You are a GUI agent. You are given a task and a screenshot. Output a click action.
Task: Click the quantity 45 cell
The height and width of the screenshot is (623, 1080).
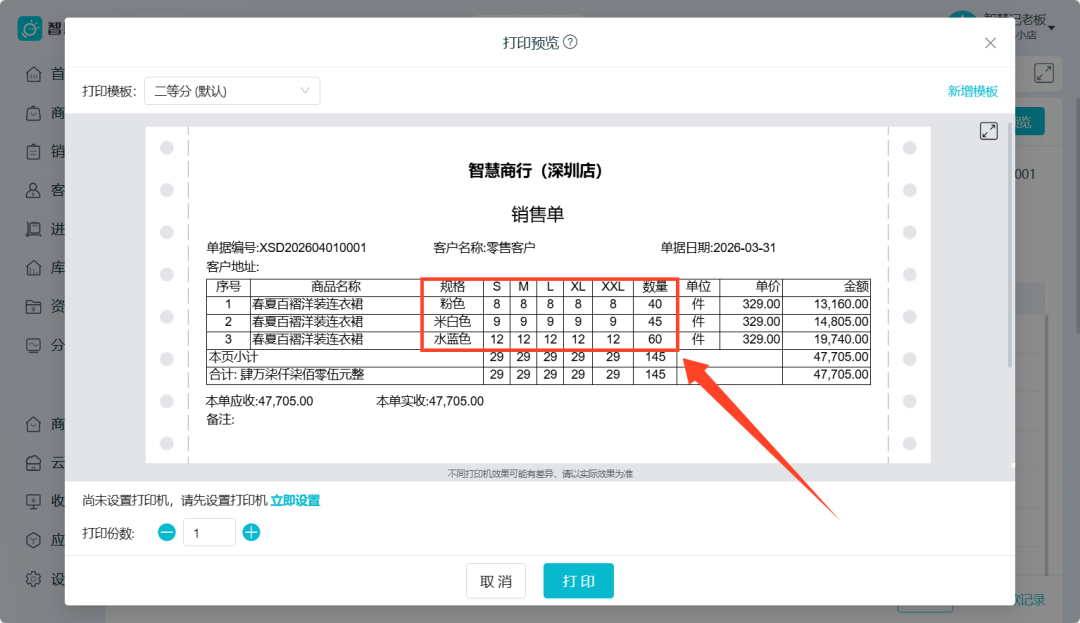[x=655, y=321]
